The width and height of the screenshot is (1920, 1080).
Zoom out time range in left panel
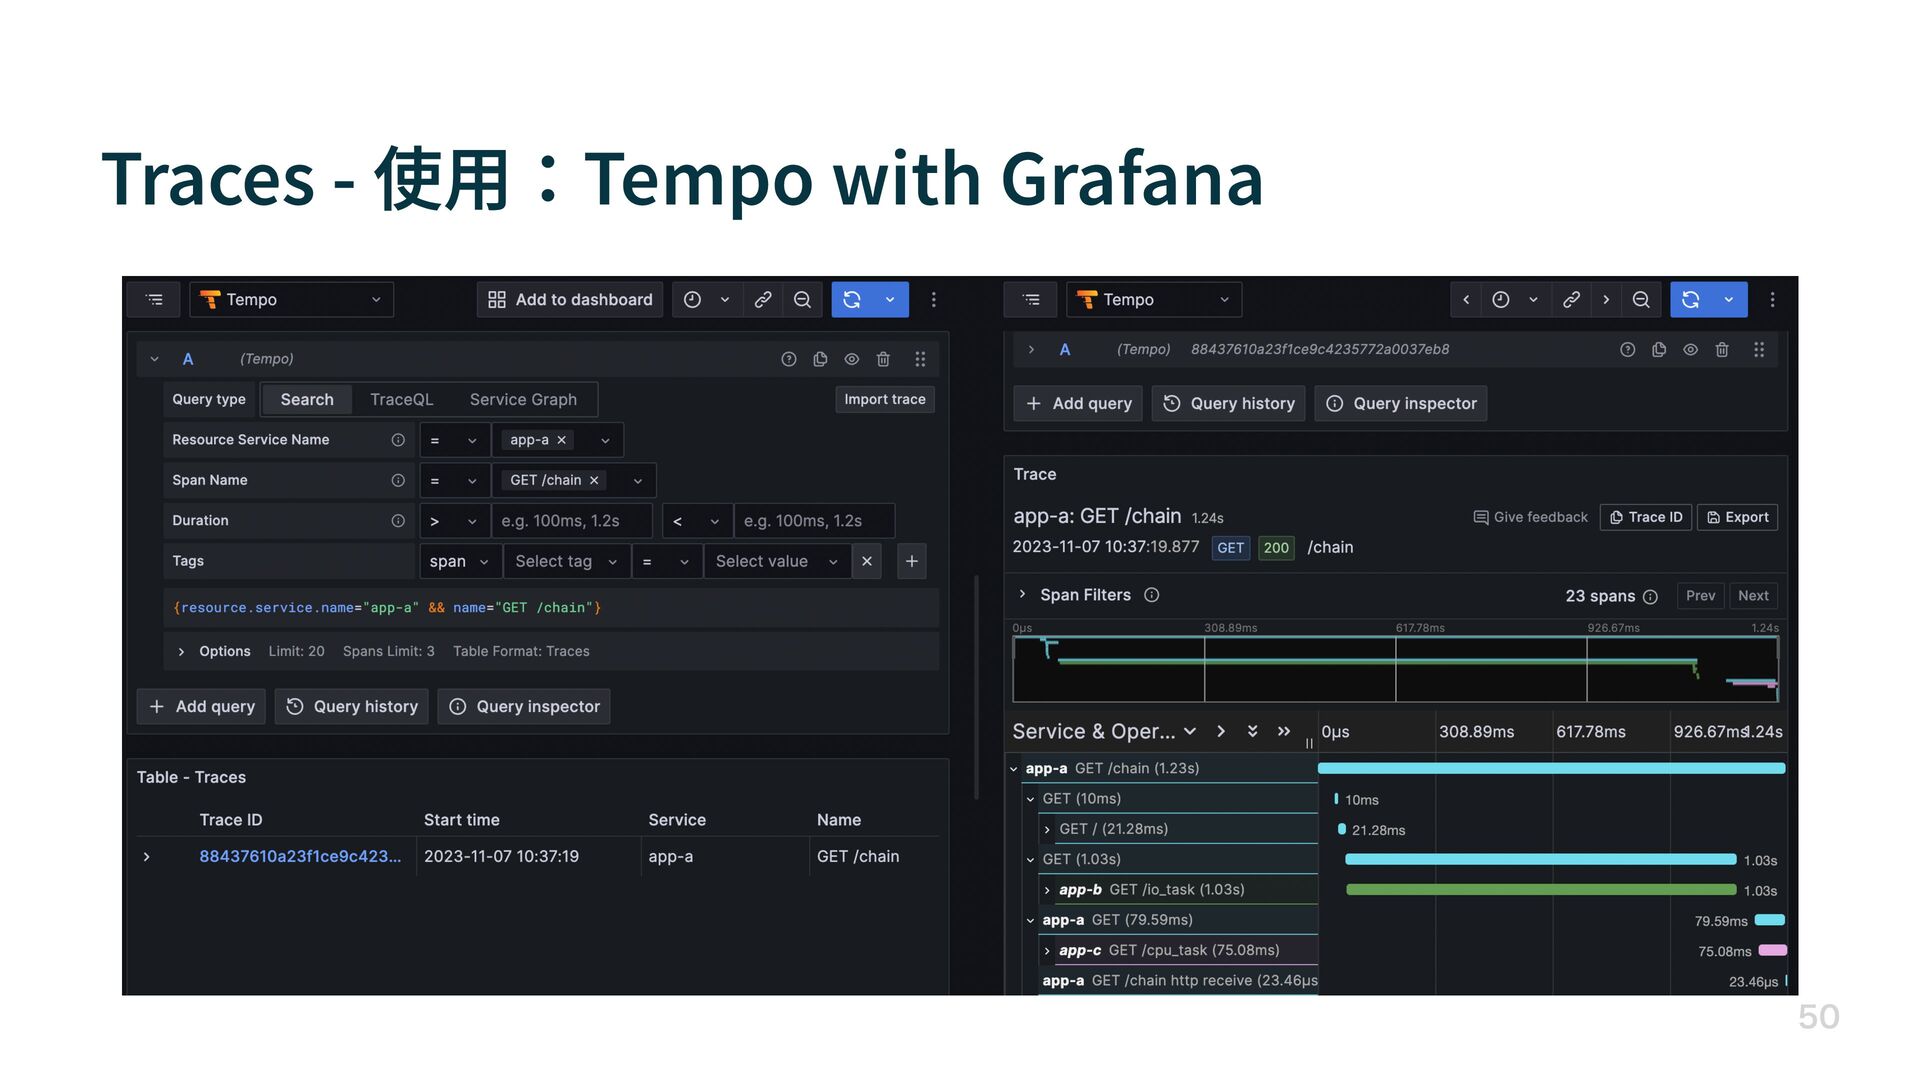[x=802, y=300]
